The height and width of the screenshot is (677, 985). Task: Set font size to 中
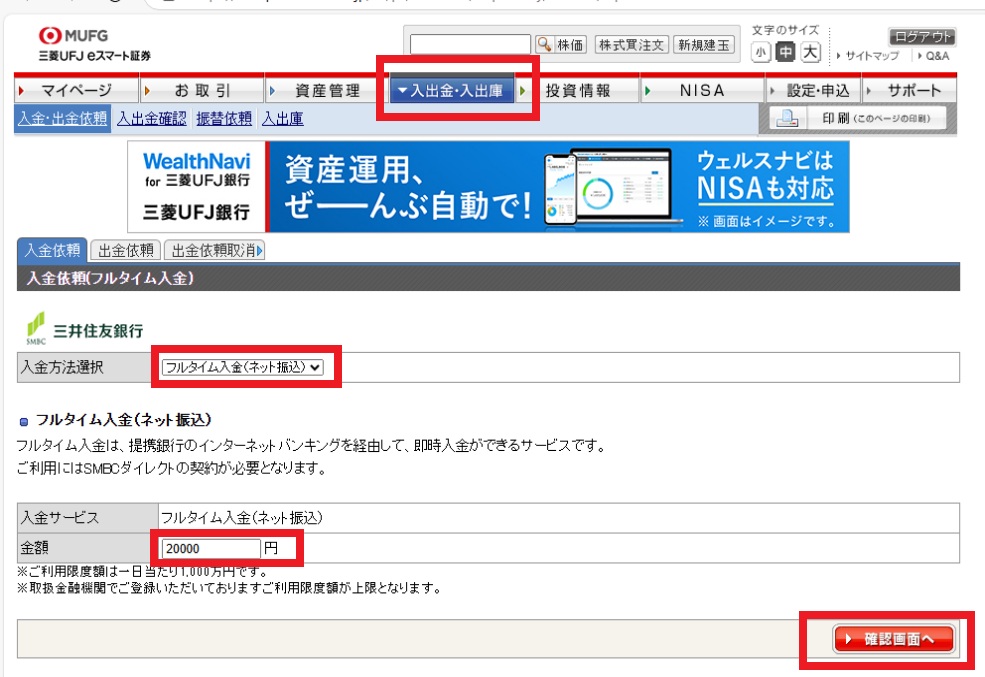785,52
